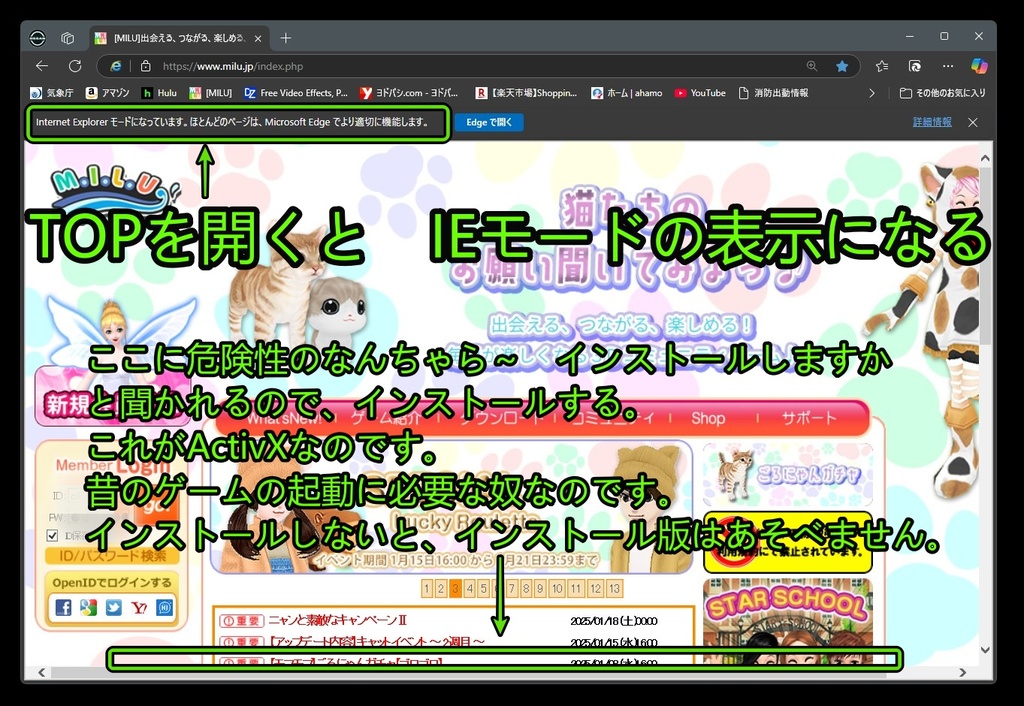Toggle the favorite star for this page
1024x706 pixels.
(x=842, y=66)
